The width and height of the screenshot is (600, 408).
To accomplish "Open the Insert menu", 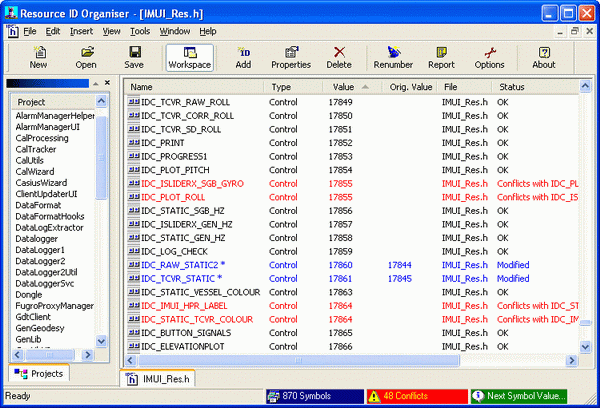I will click(x=81, y=31).
